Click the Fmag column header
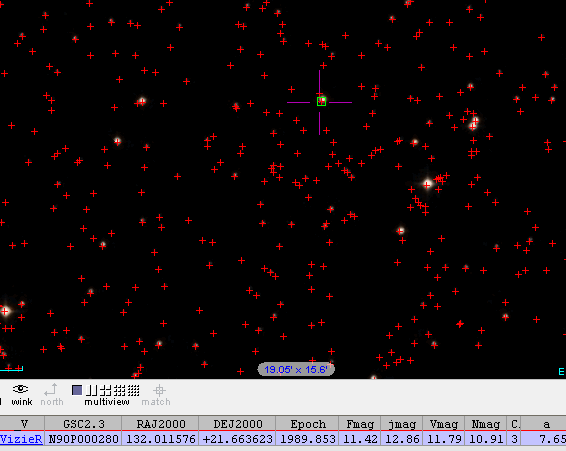The height and width of the screenshot is (451, 566). click(x=360, y=424)
